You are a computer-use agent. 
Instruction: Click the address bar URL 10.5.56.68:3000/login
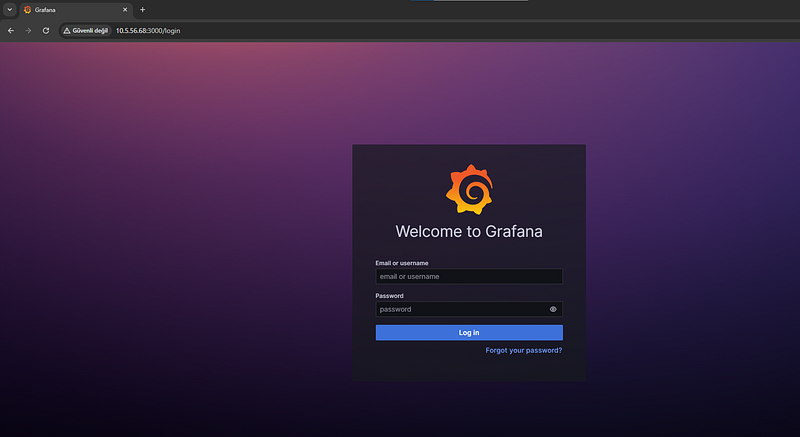[148, 31]
